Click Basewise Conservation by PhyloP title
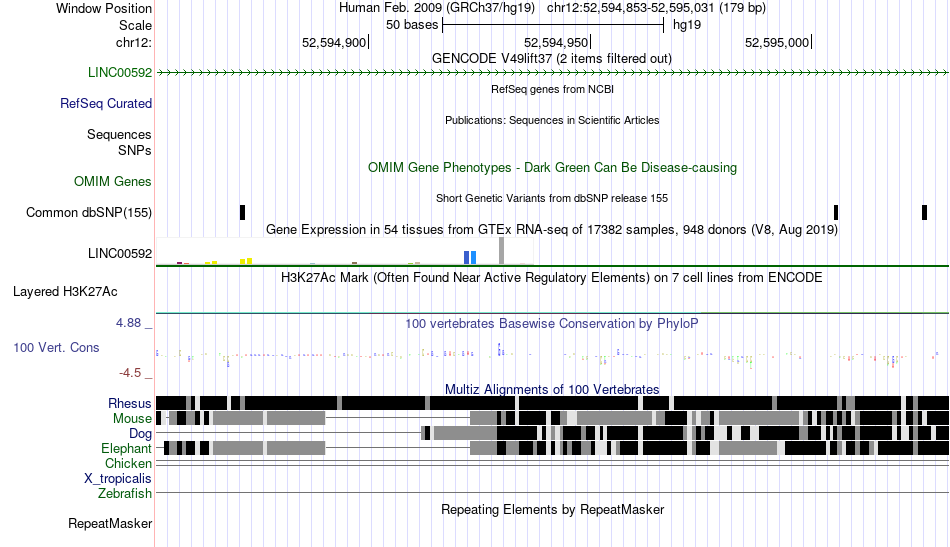The height and width of the screenshot is (547, 950). (x=552, y=323)
